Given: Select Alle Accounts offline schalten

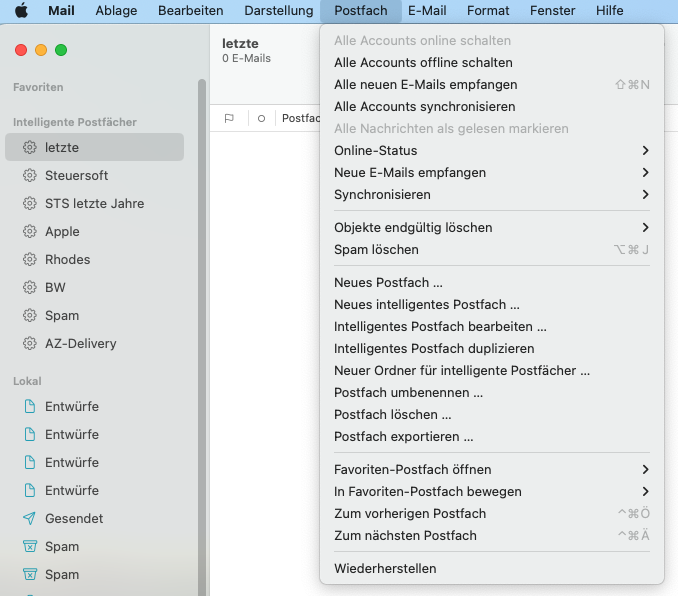Looking at the screenshot, I should [423, 62].
